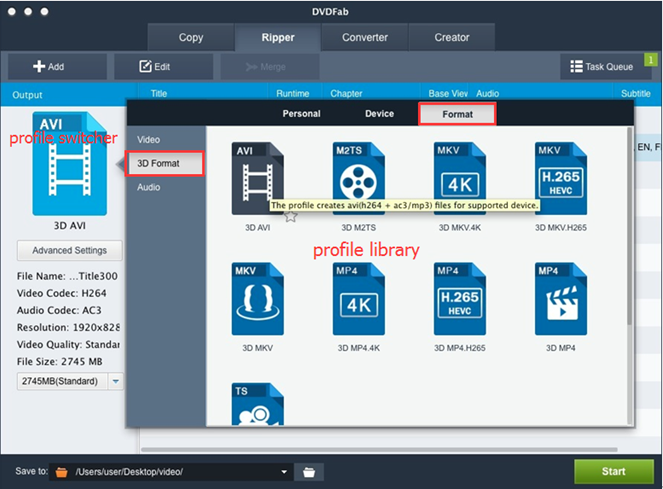Select the 3D MP4.4K profile
Screen dimensions: 663x489
click(359, 299)
